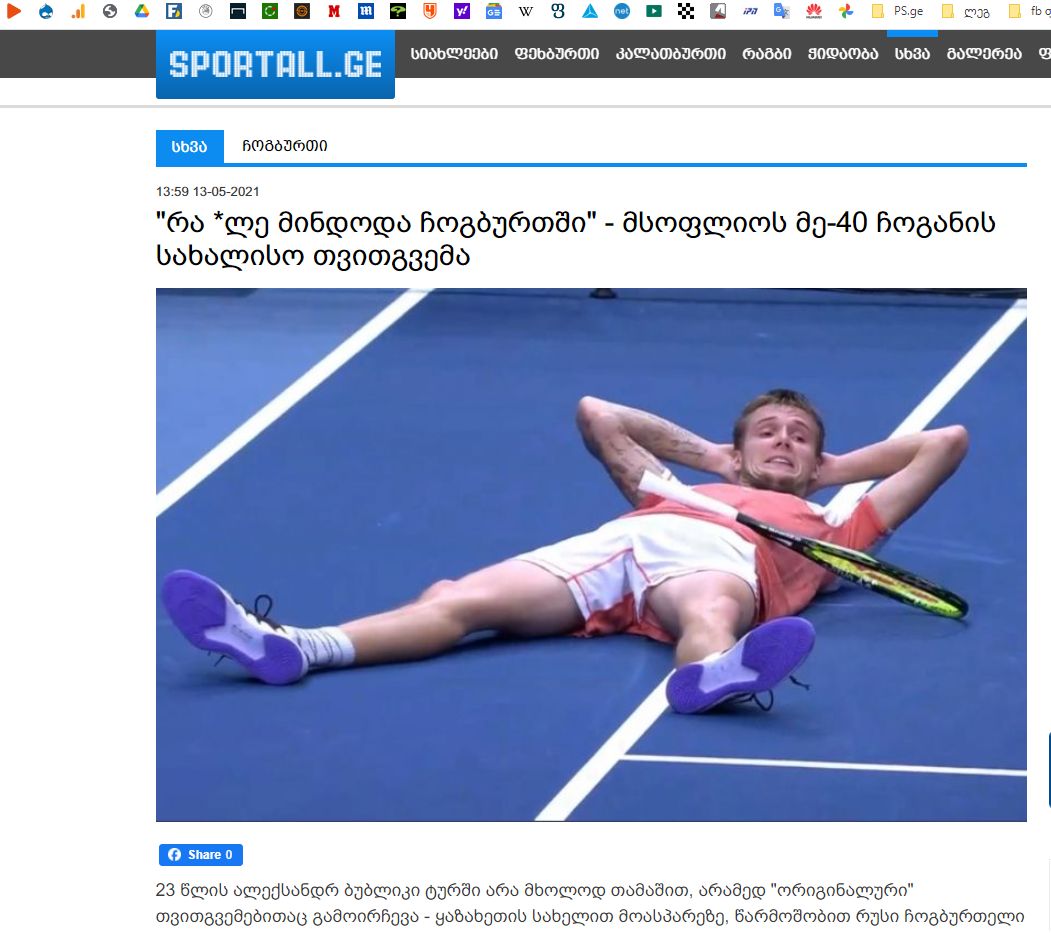Open the Huawei bookmark icon

pos(814,11)
